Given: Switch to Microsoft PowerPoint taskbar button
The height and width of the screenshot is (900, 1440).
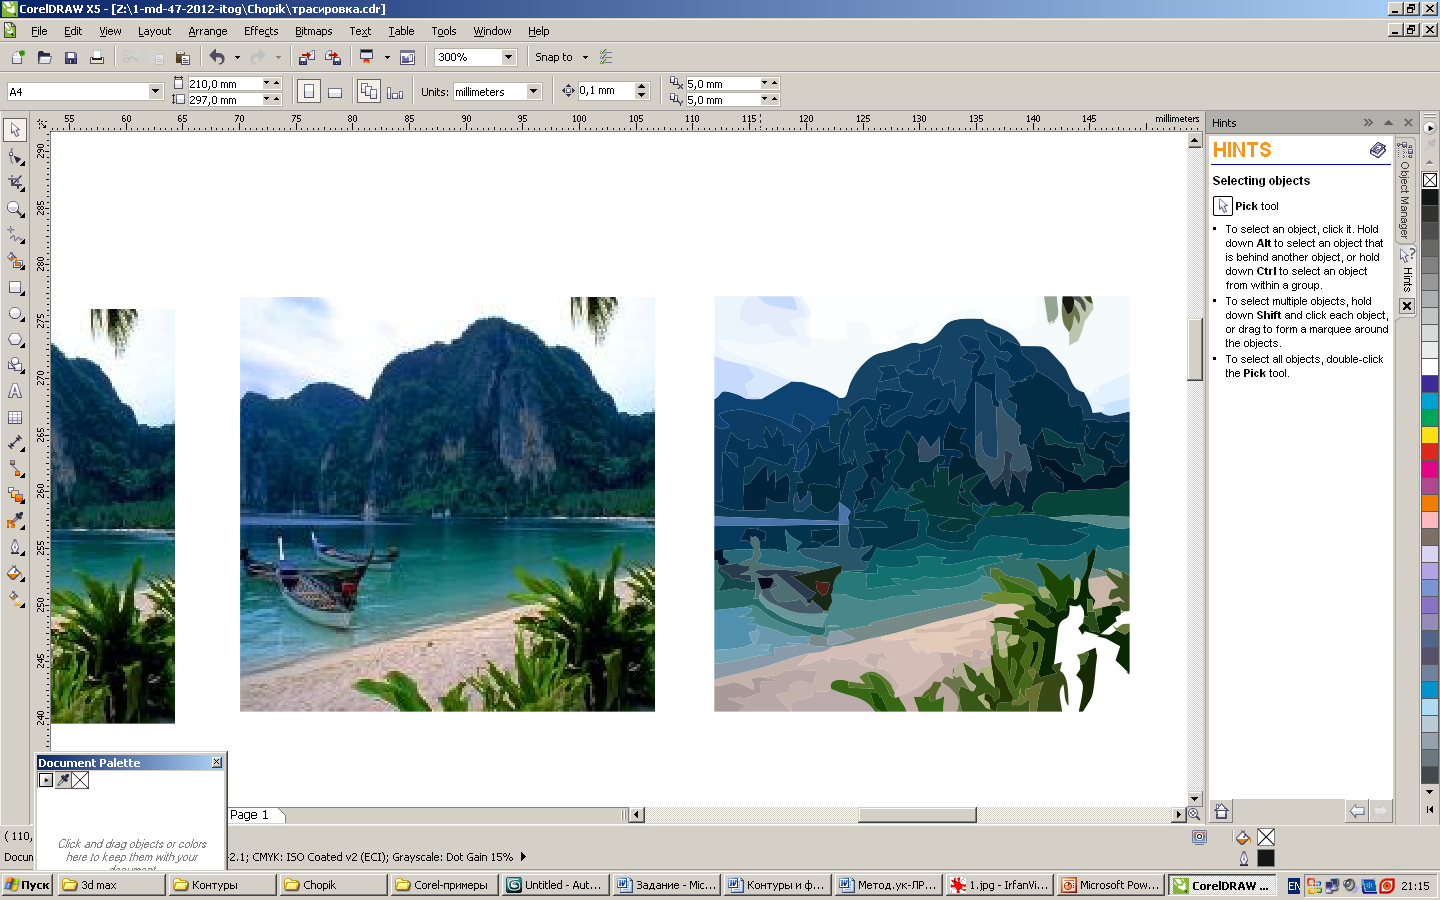Looking at the screenshot, I should [x=1110, y=885].
